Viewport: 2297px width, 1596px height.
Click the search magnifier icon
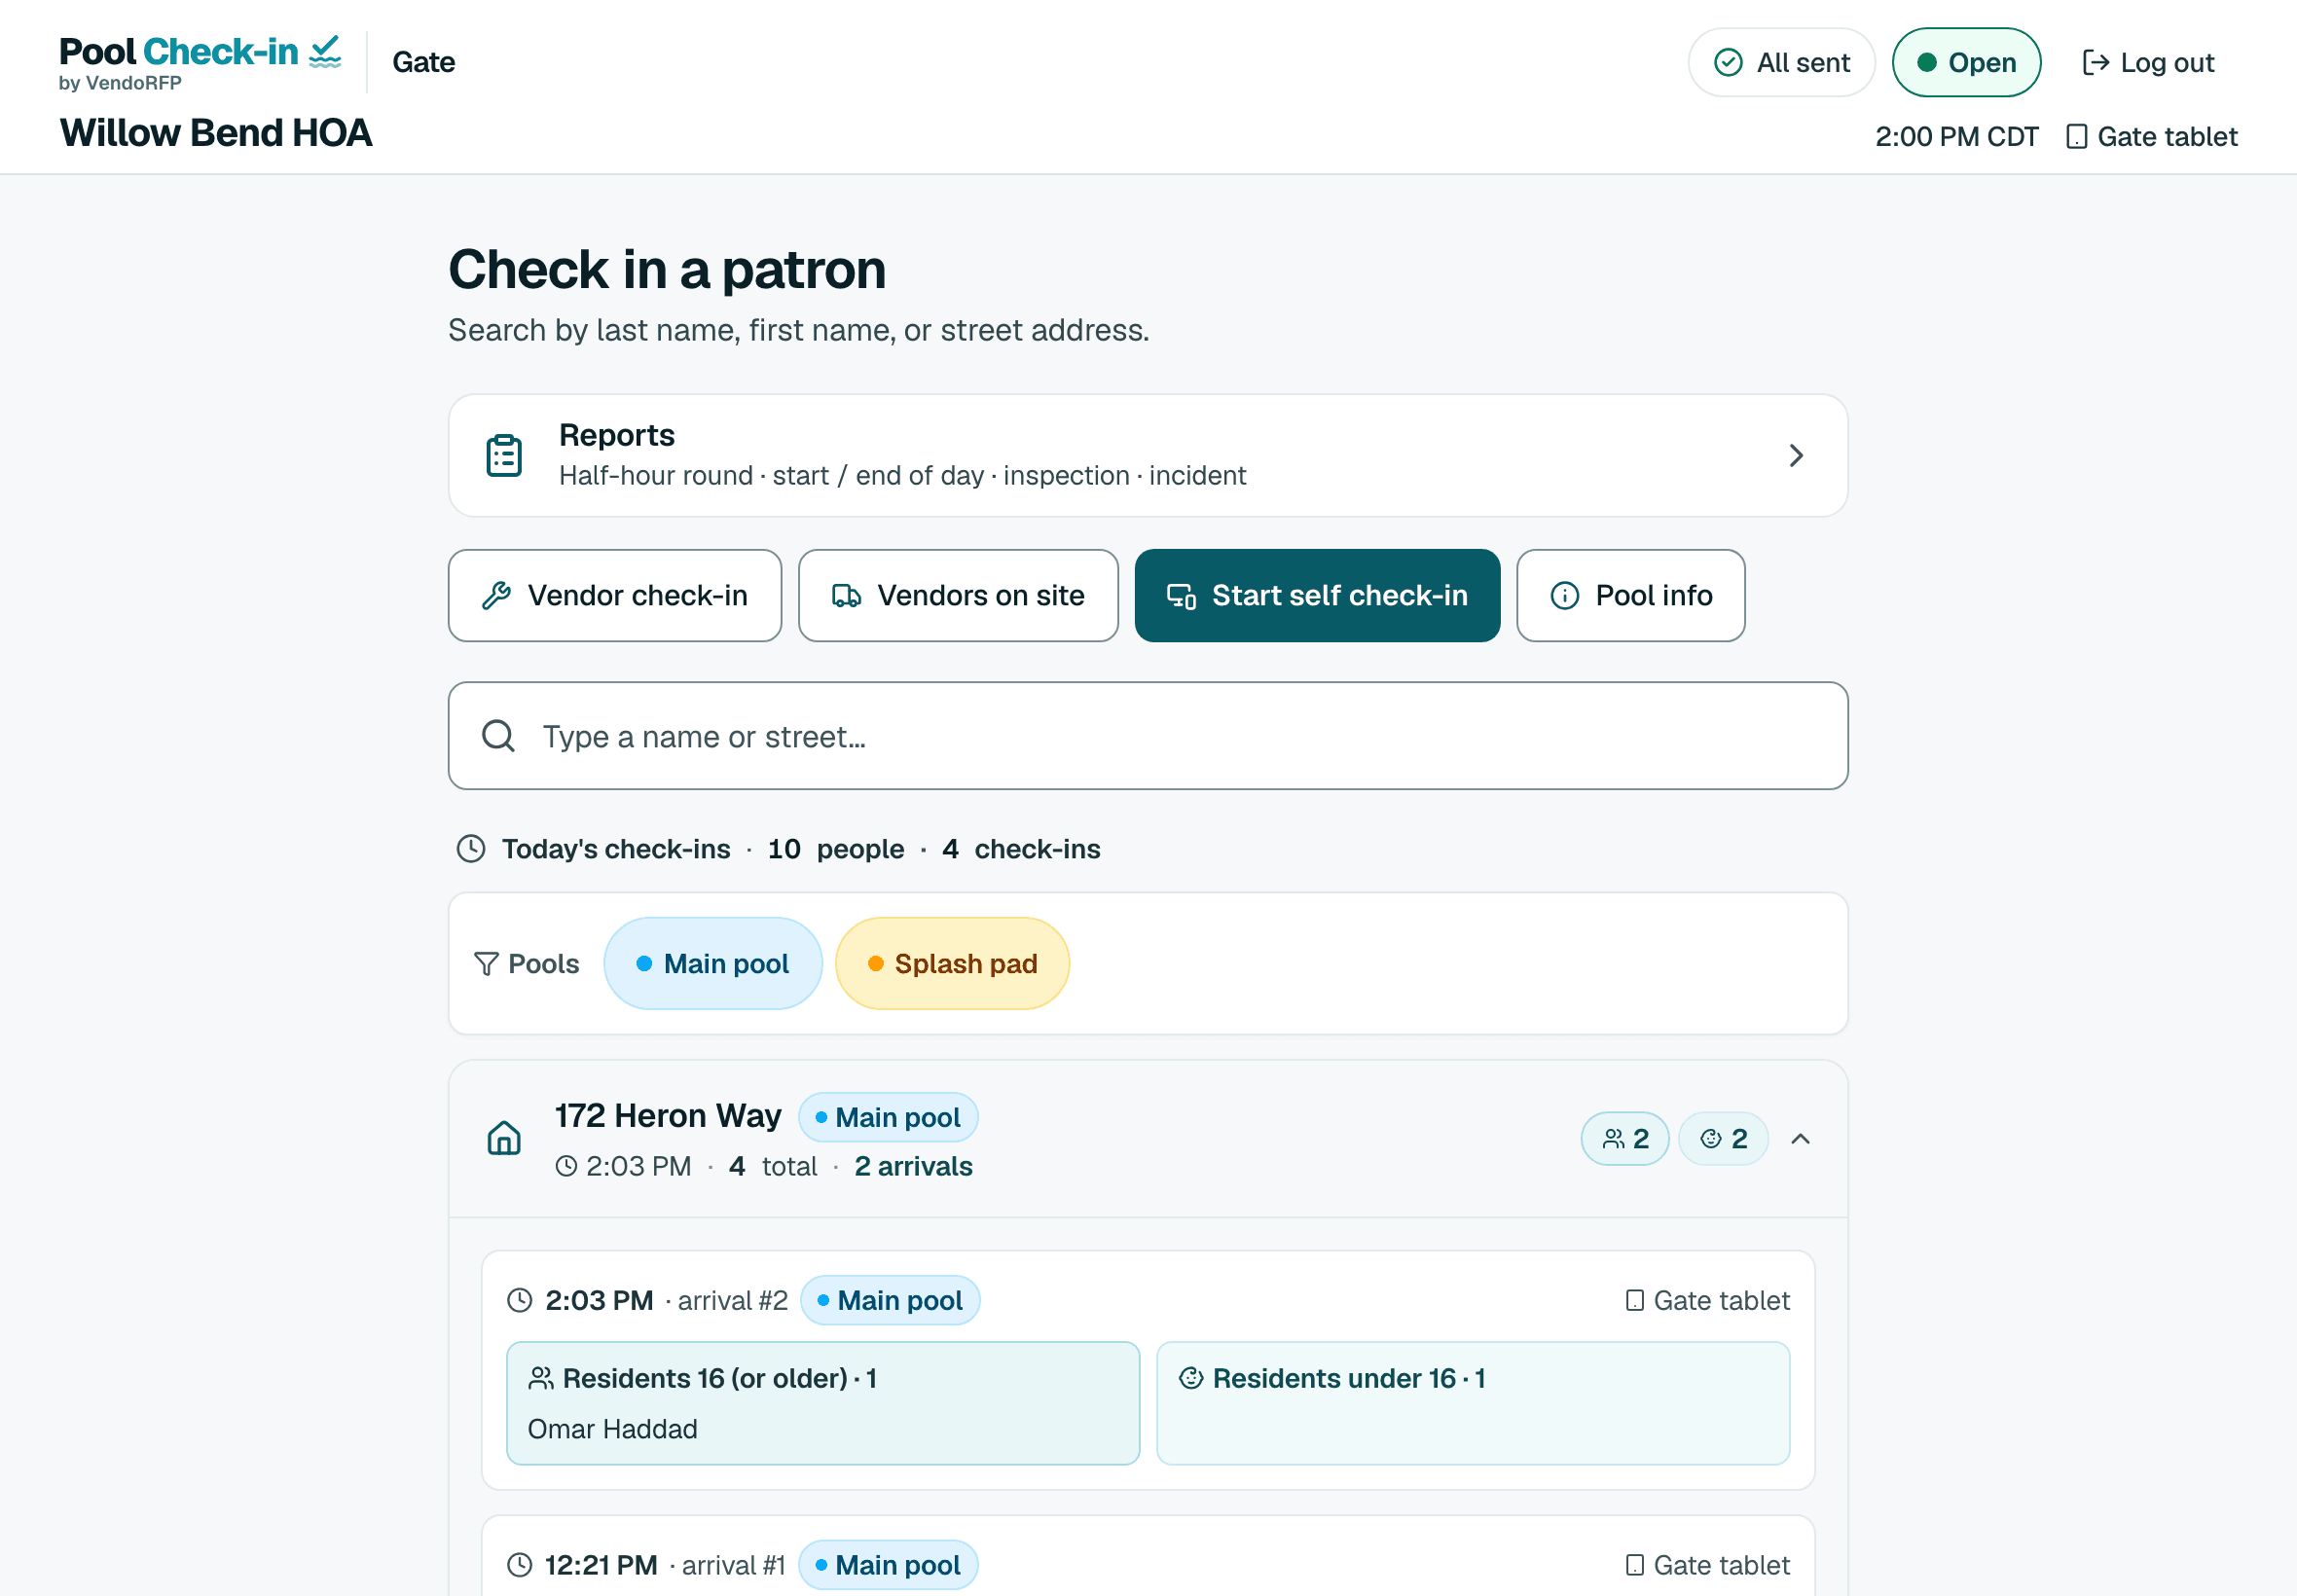(x=498, y=737)
